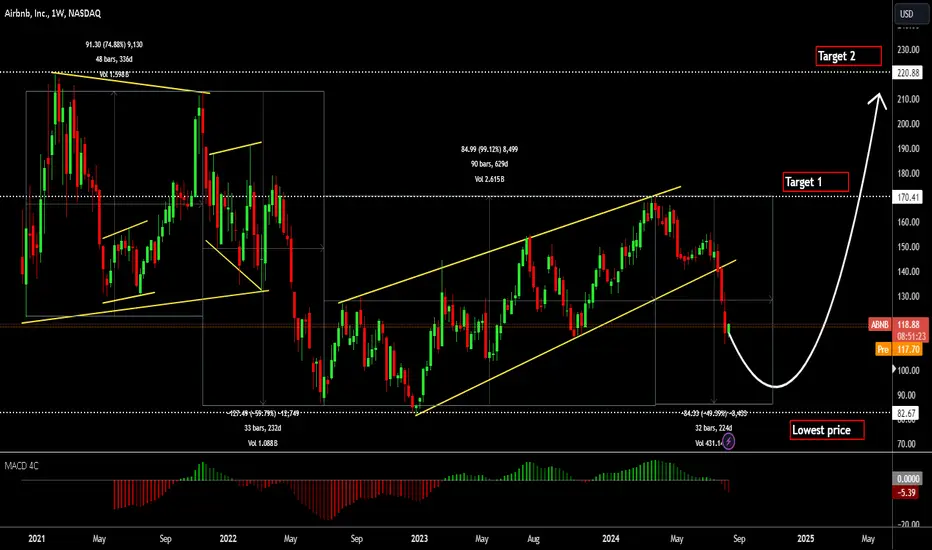This screenshot has width=932, height=550.
Task: Select the '90 bars, 629d' measurement text
Action: [x=489, y=164]
